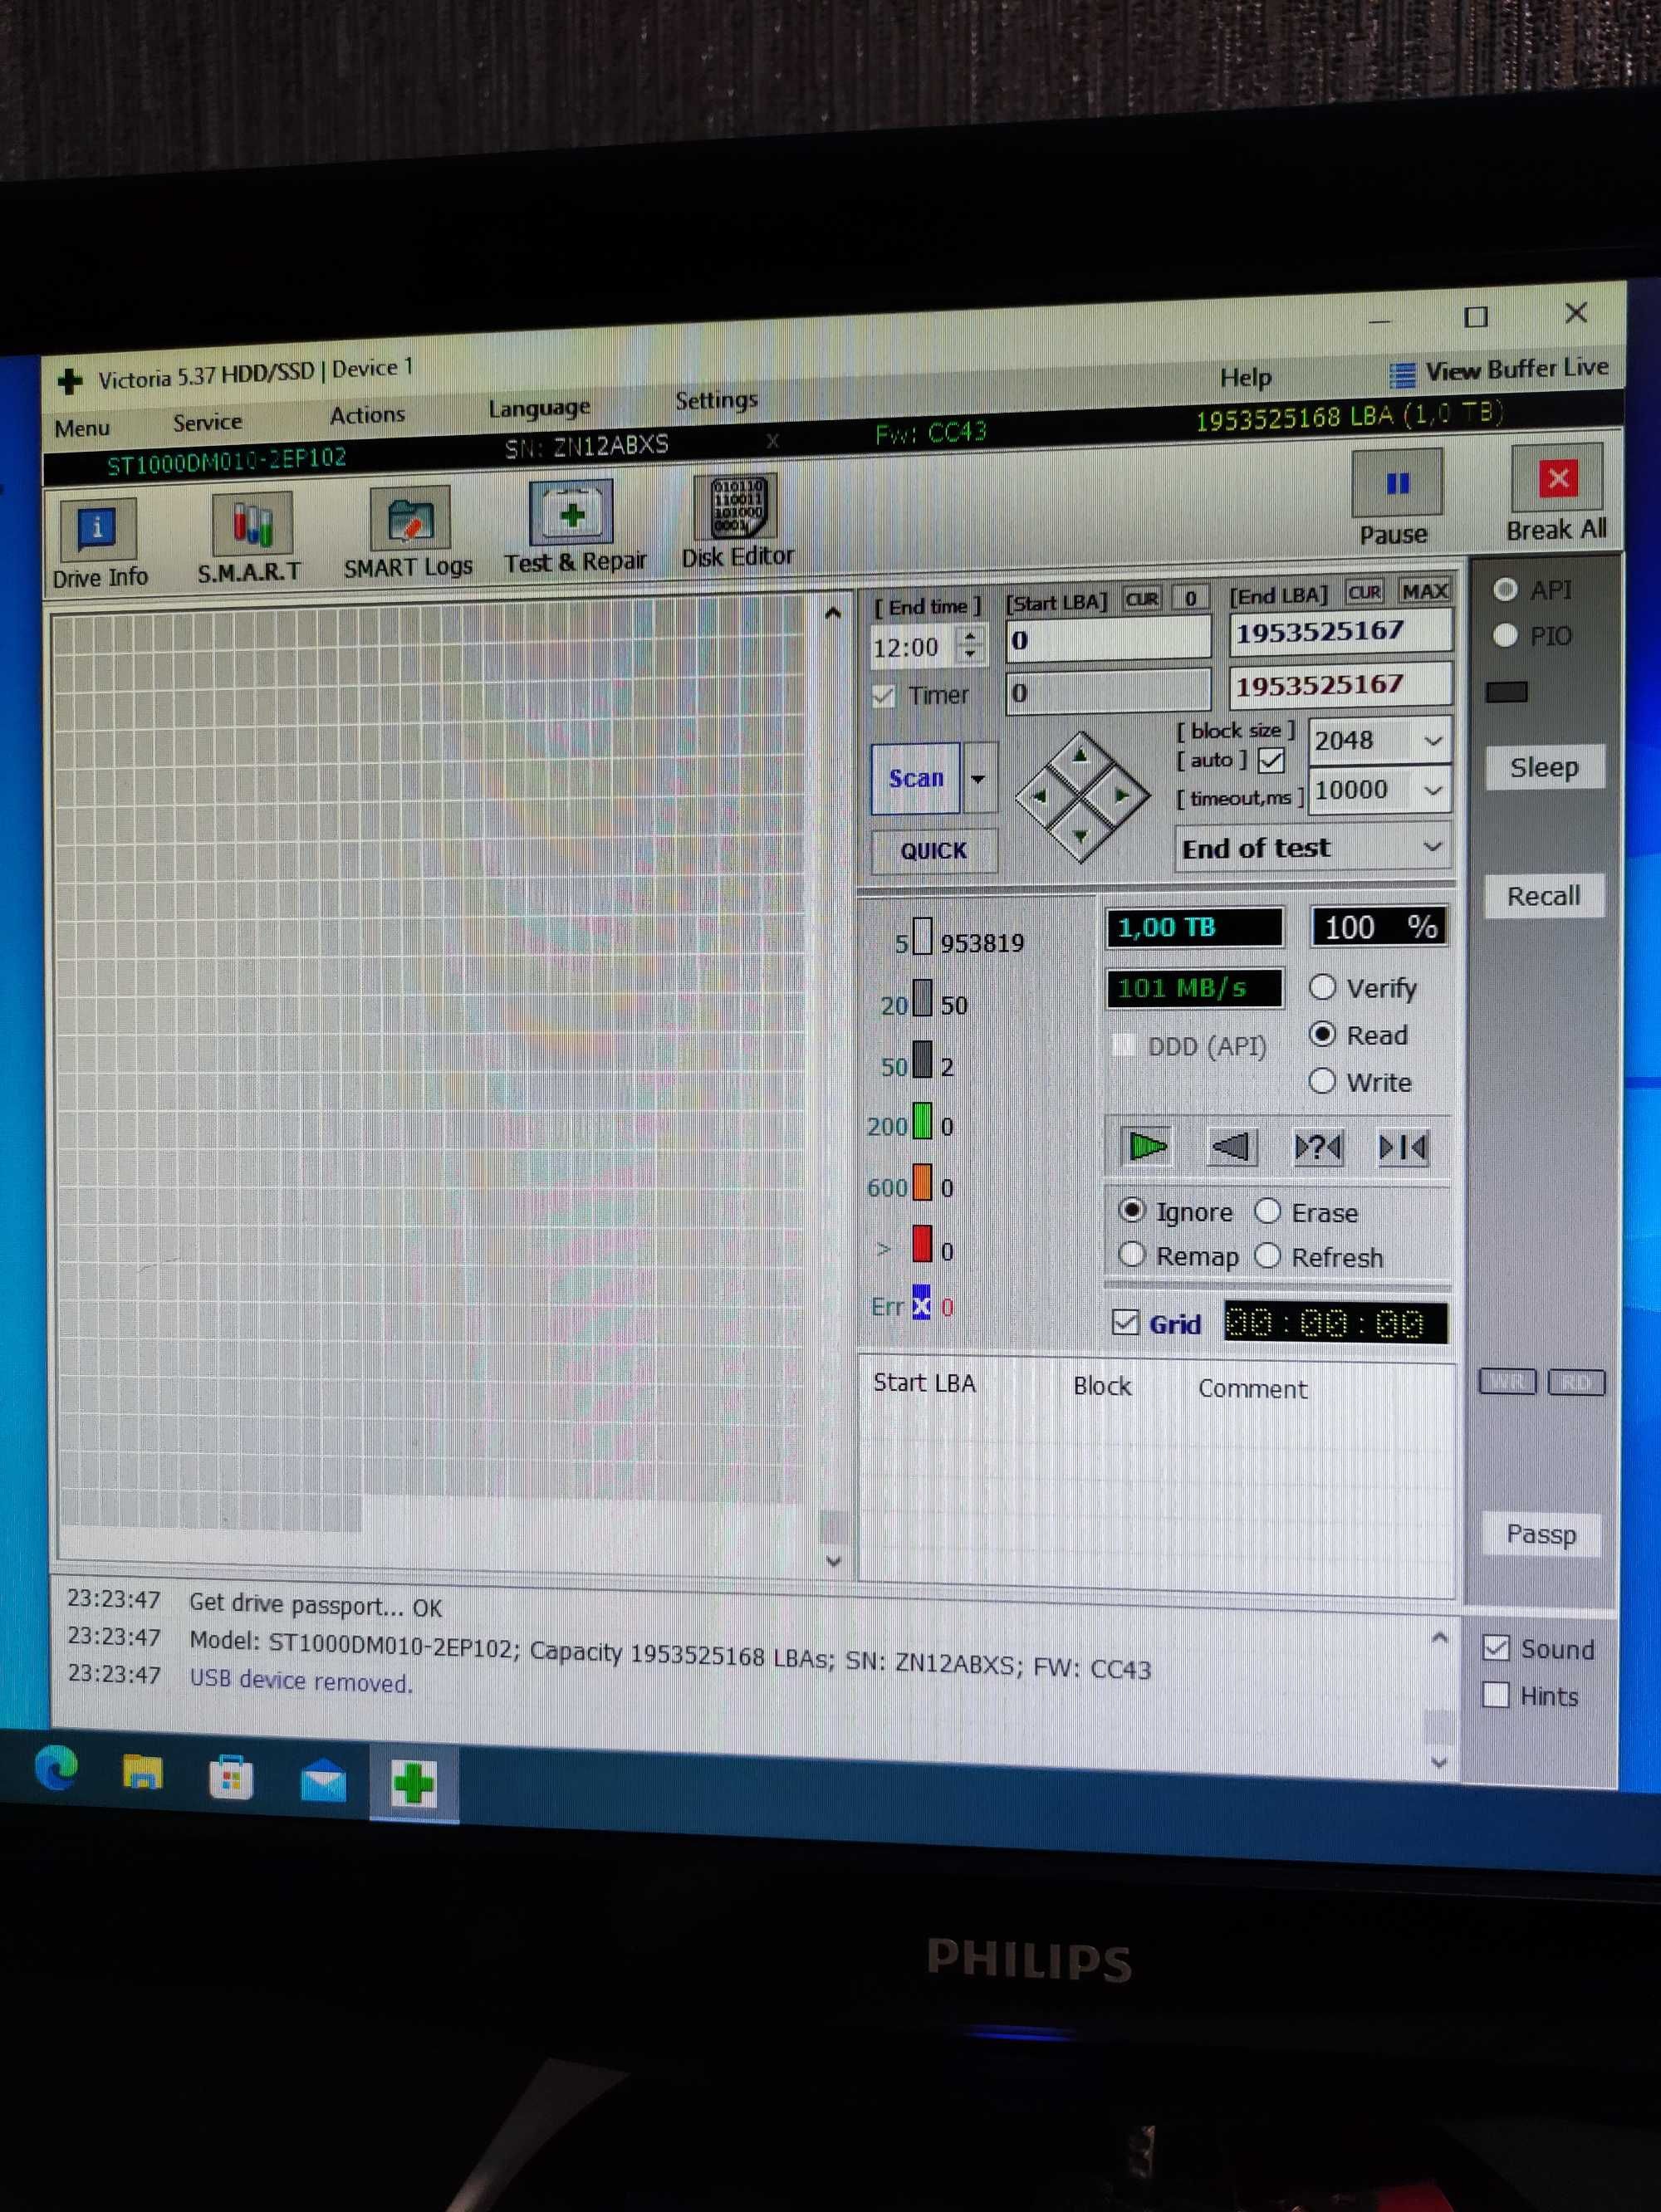Click the Scan button
The height and width of the screenshot is (2212, 1661).
[x=915, y=778]
